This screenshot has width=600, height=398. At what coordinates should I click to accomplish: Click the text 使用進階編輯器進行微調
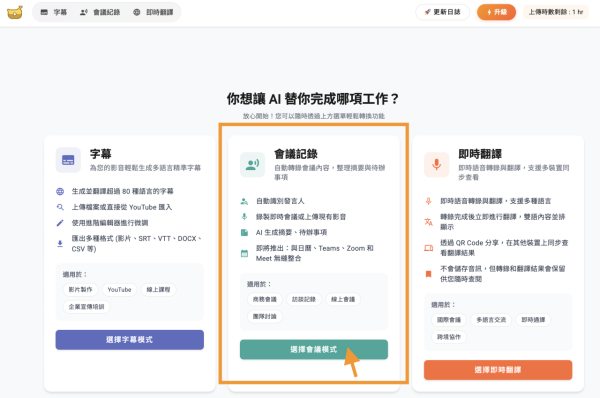(x=110, y=223)
